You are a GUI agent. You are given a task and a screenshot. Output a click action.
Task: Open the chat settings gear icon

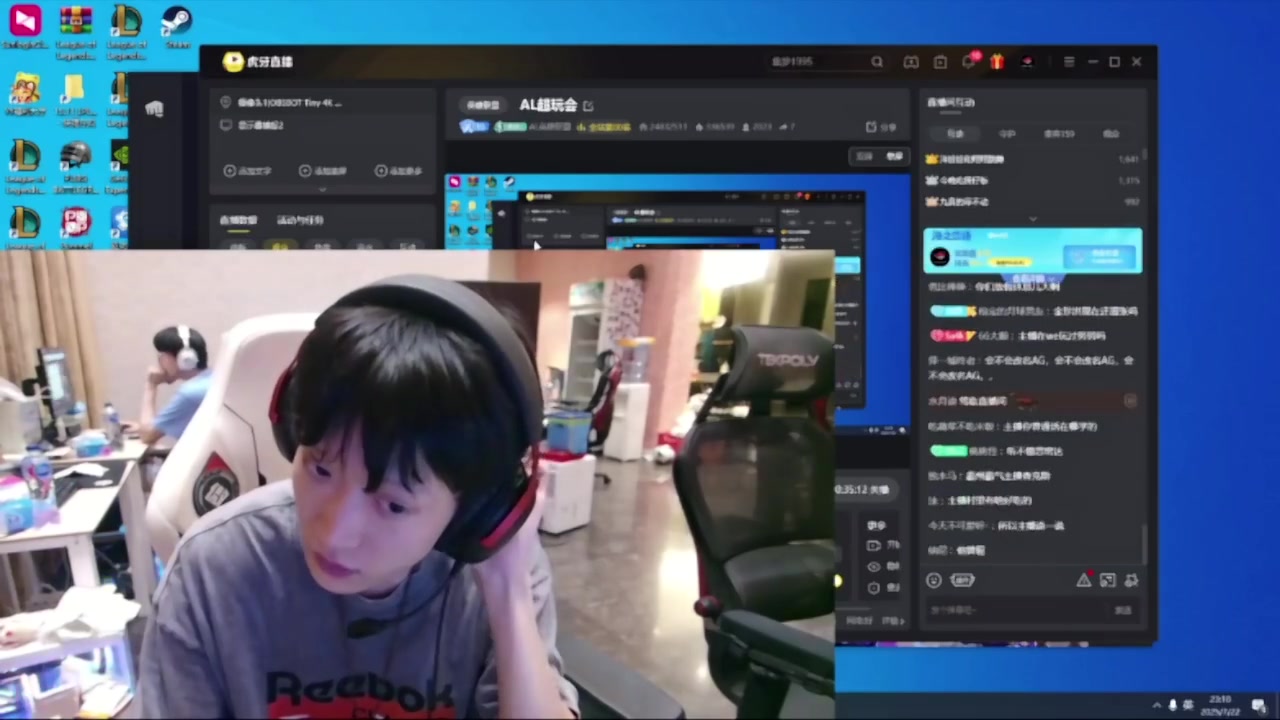click(1131, 580)
